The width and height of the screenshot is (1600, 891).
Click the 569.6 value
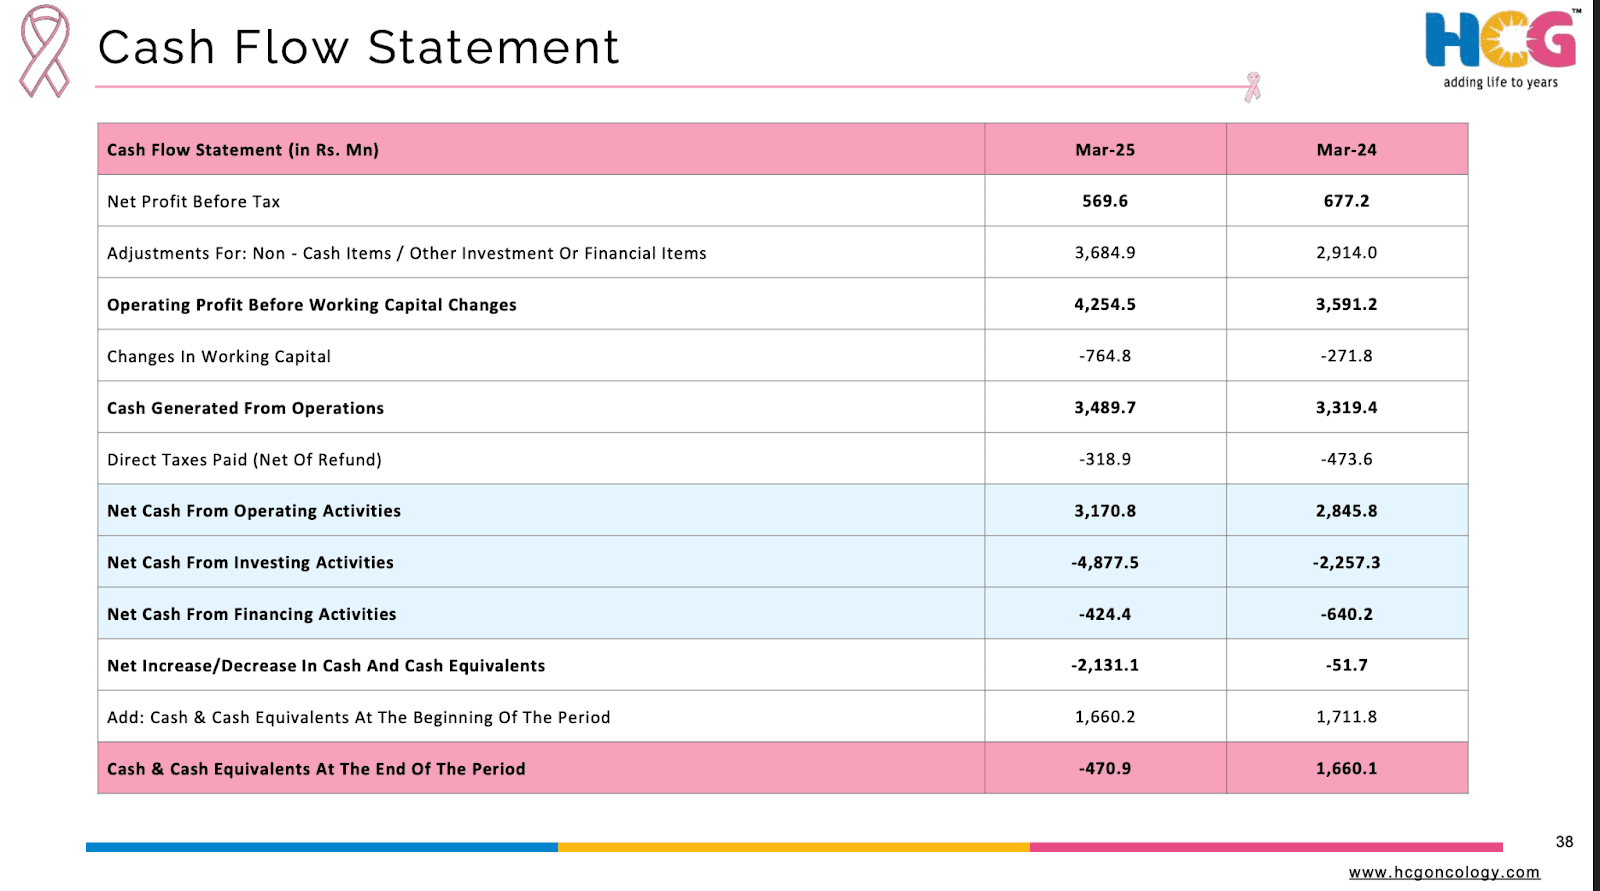[x=1105, y=201]
